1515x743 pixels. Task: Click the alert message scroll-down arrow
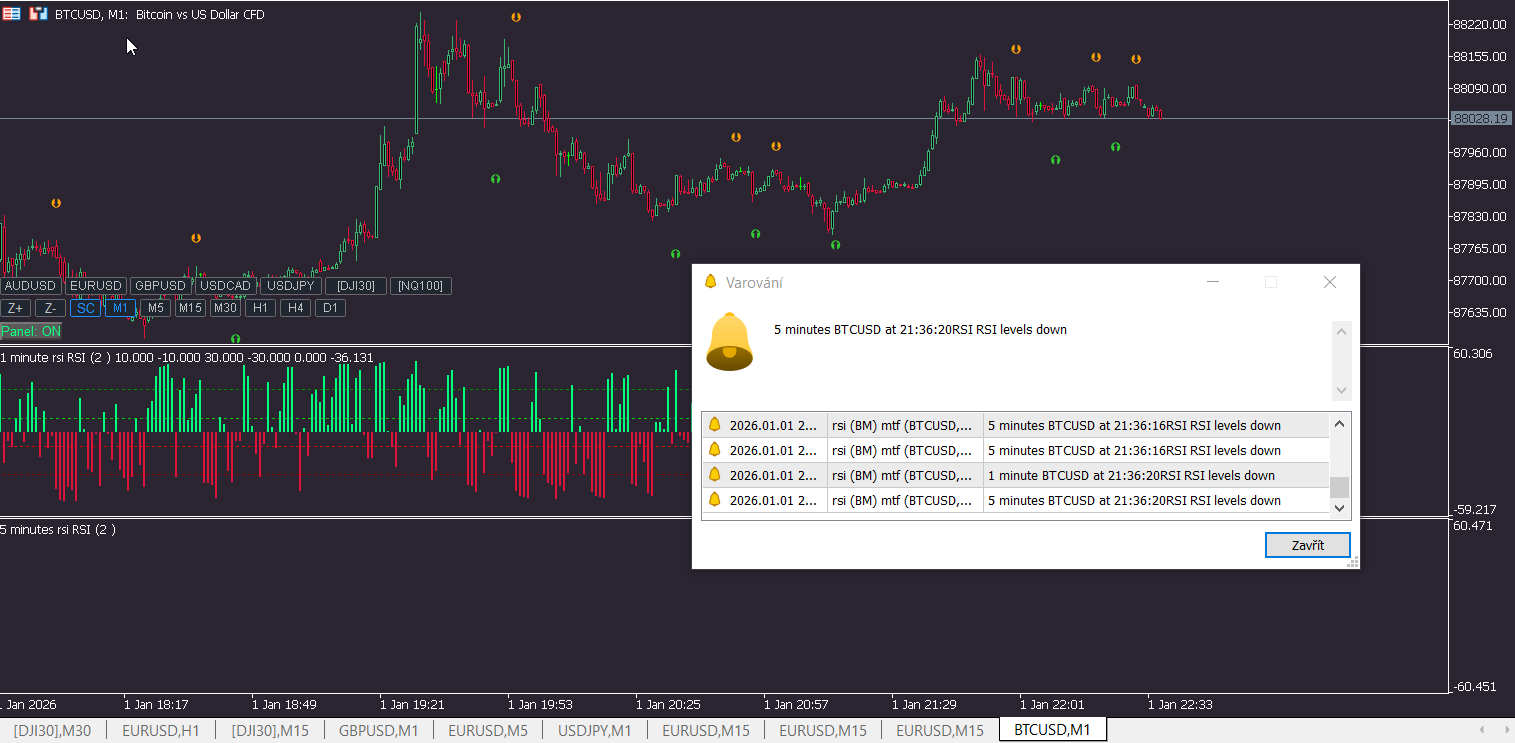tap(1342, 391)
